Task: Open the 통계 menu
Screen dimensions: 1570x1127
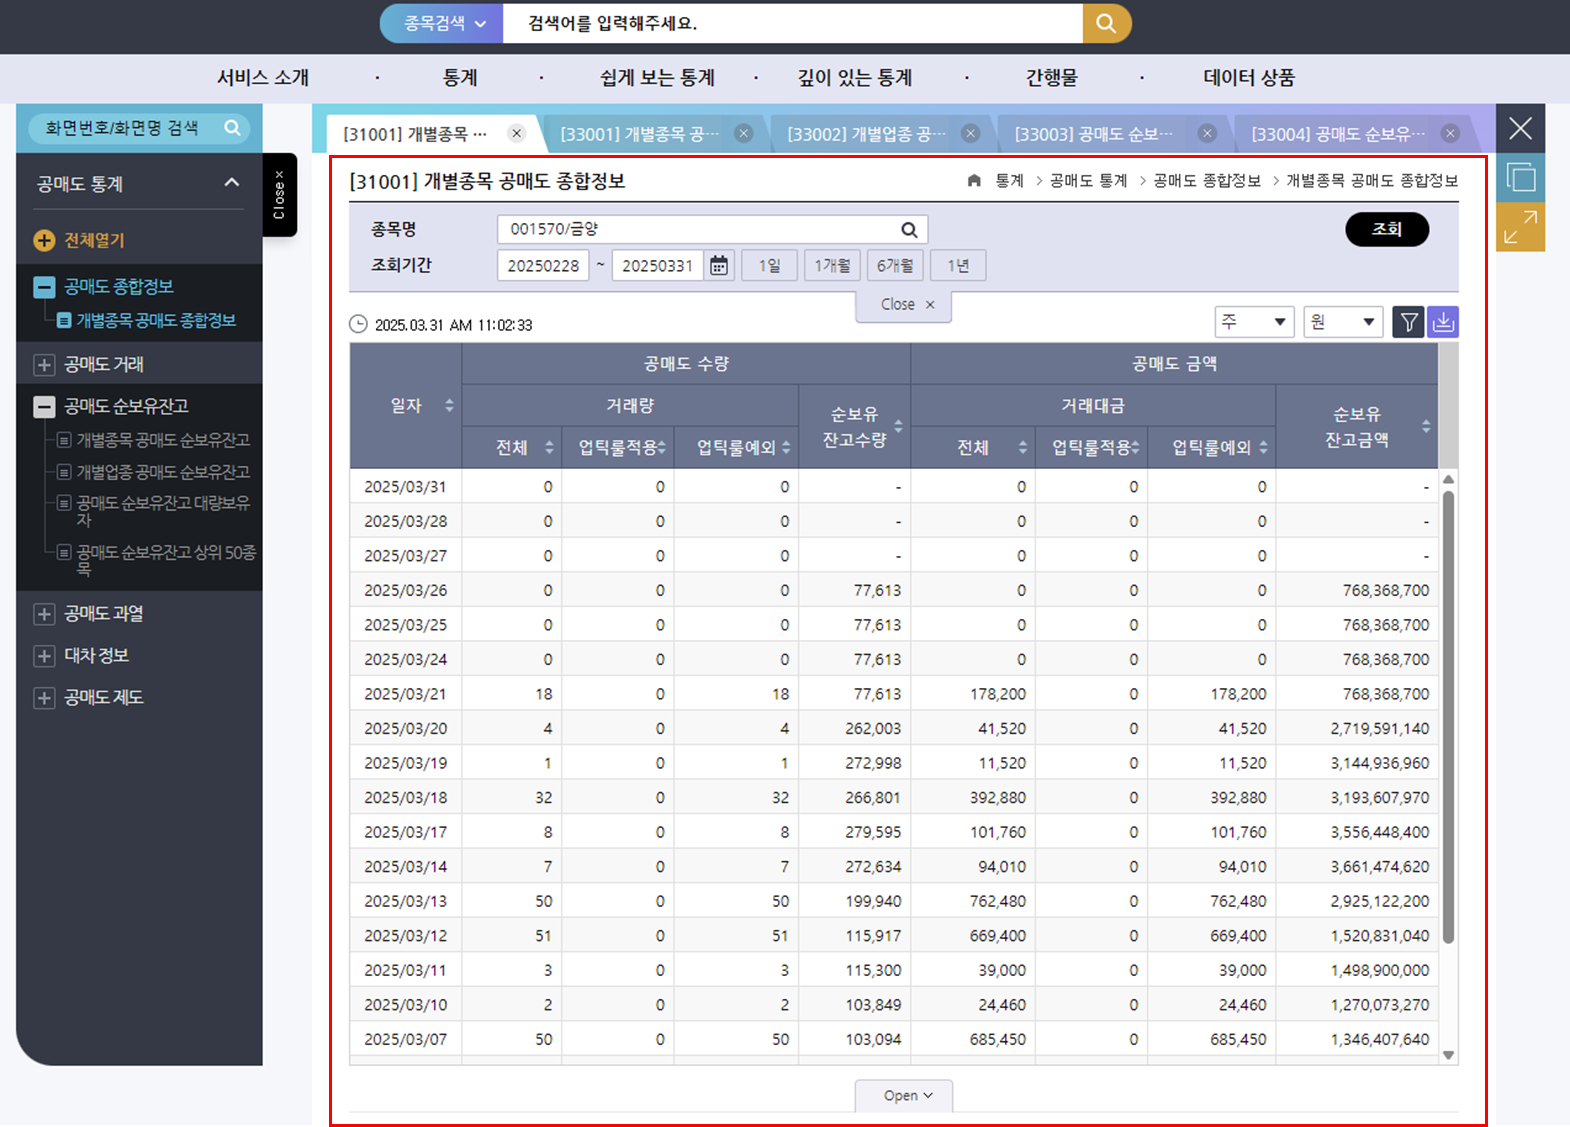Action: pos(460,78)
